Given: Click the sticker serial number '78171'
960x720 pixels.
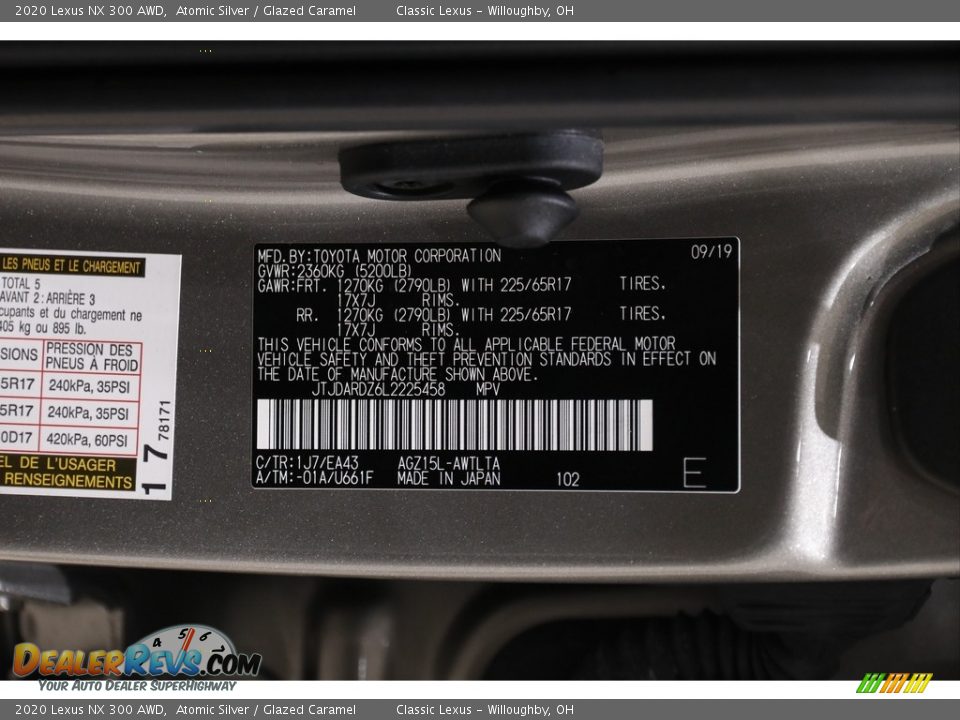Looking at the screenshot, I should (164, 420).
